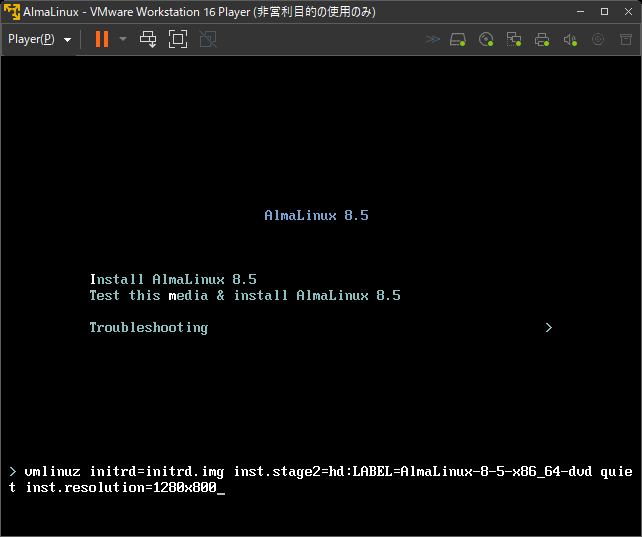
Task: Open the CD/DVD drive device icon
Action: (x=486, y=40)
